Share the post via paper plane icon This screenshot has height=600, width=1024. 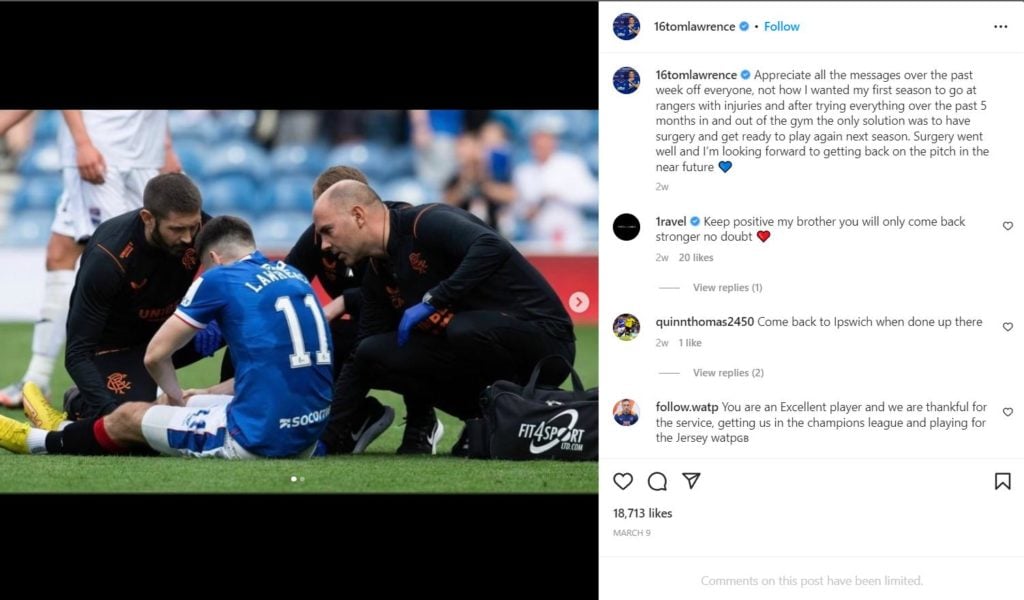(691, 481)
